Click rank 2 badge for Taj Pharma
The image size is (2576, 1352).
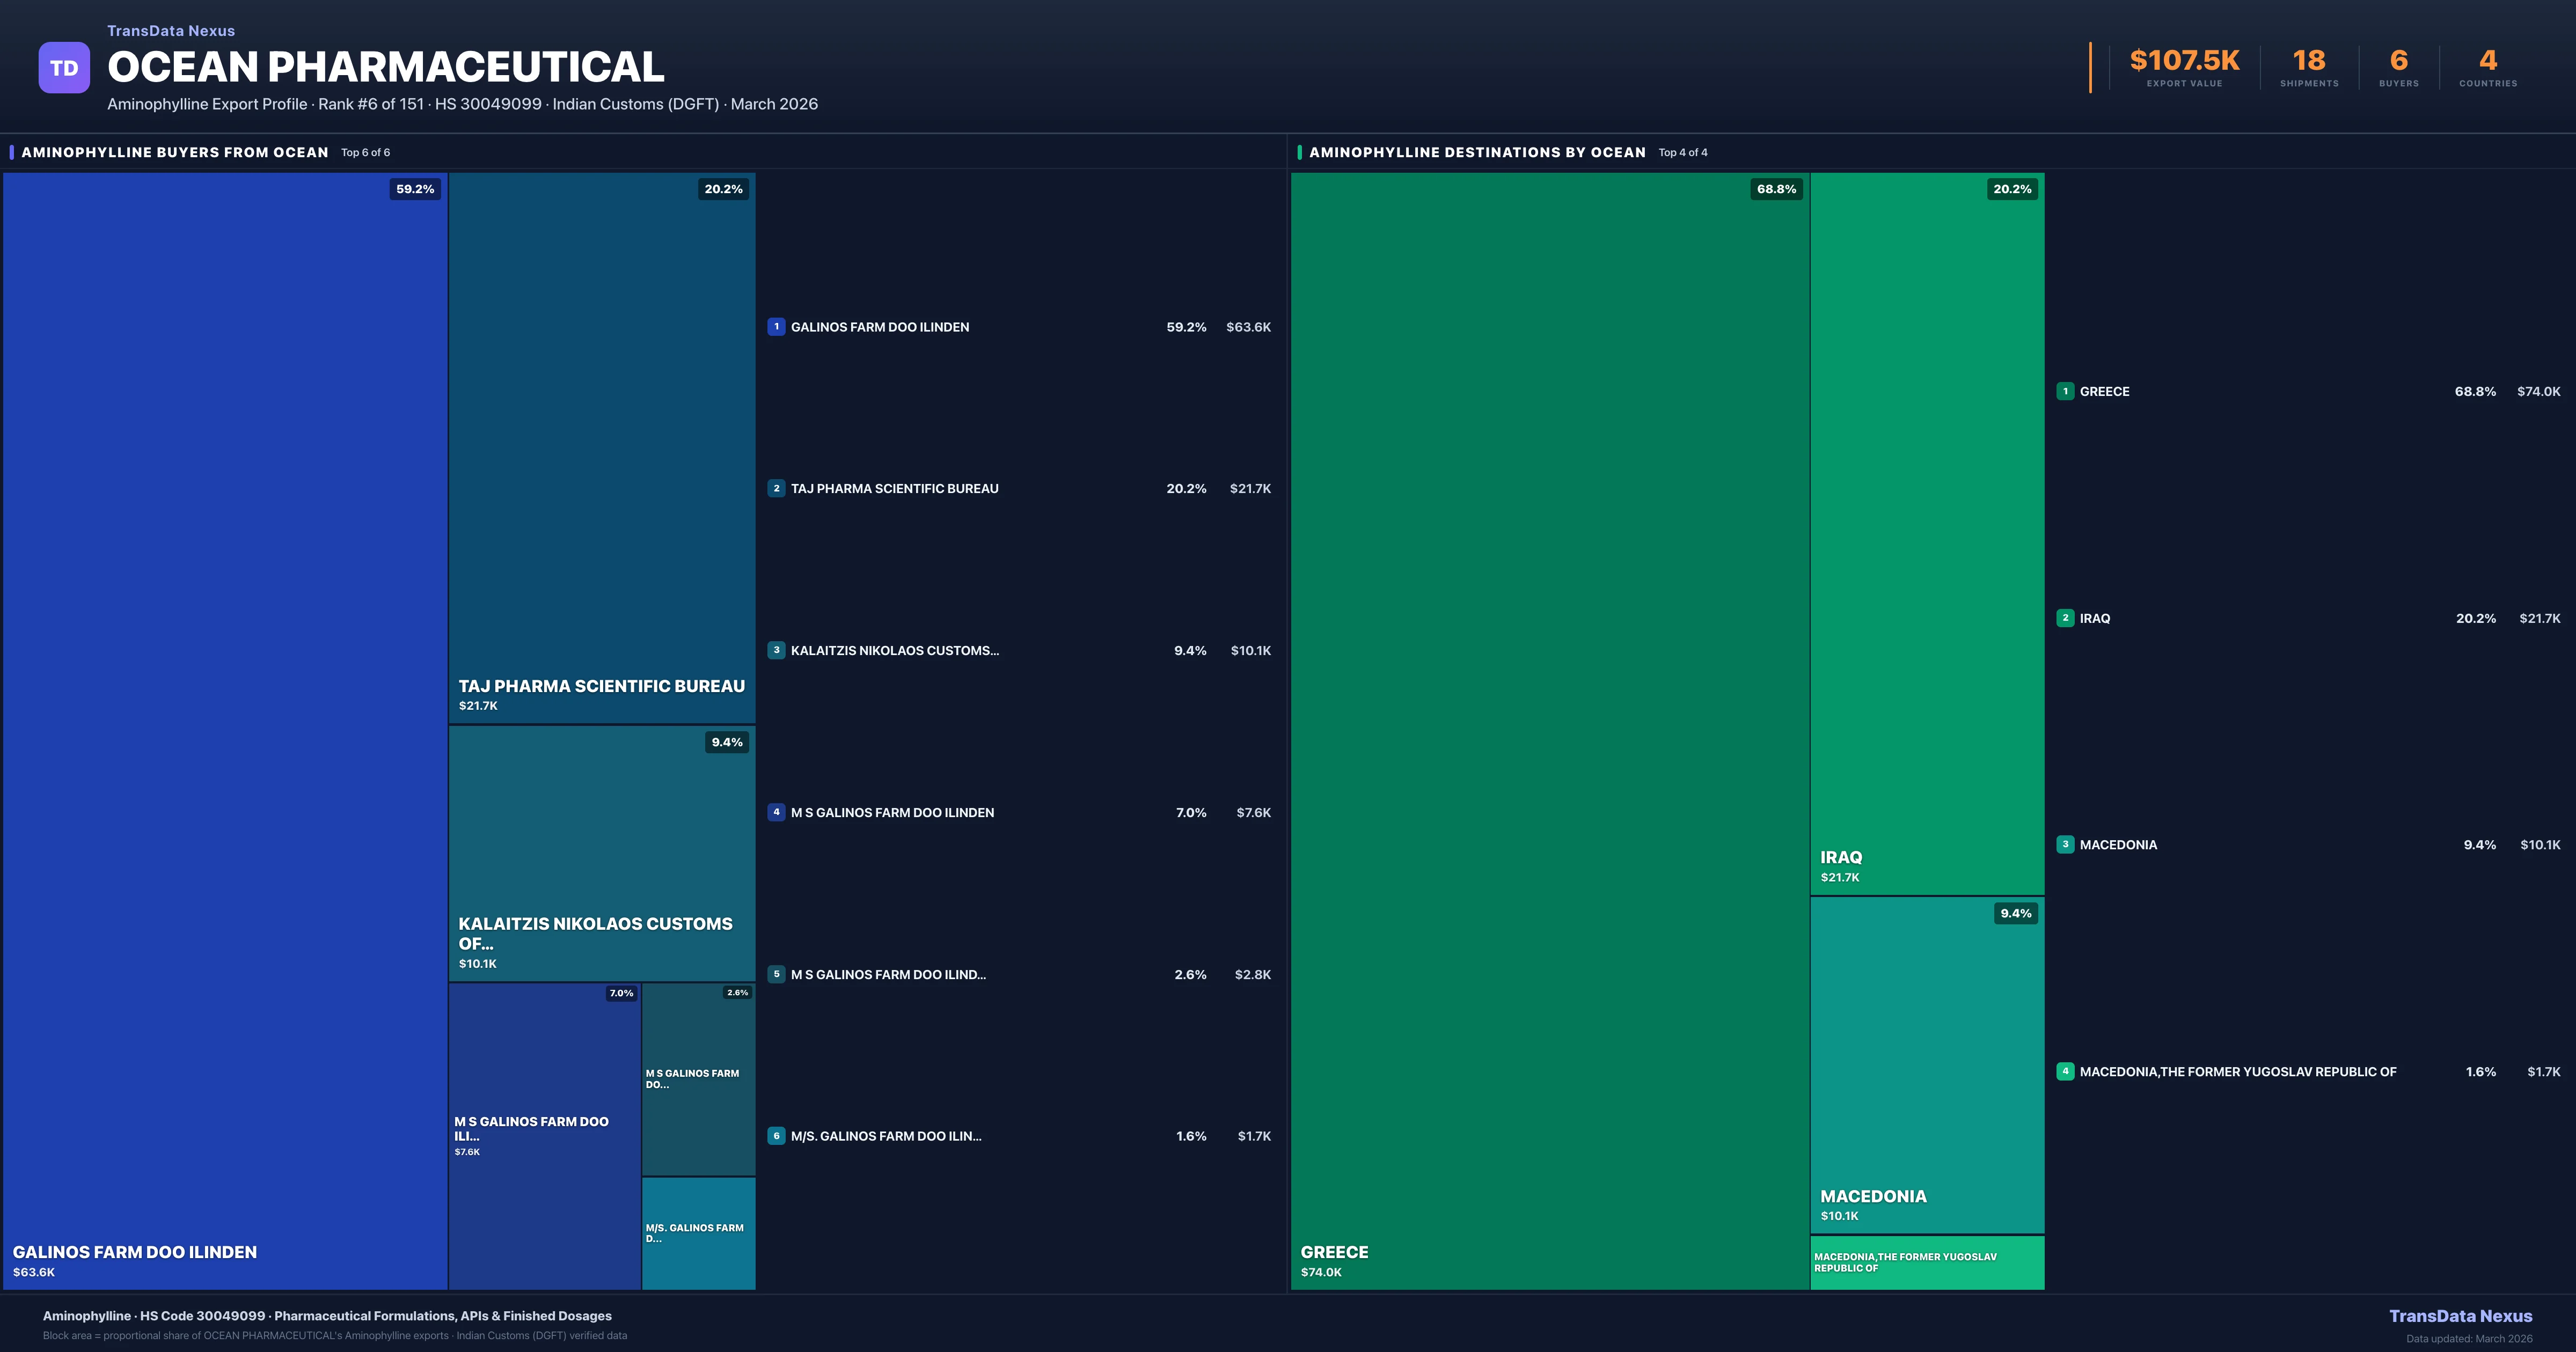point(776,489)
